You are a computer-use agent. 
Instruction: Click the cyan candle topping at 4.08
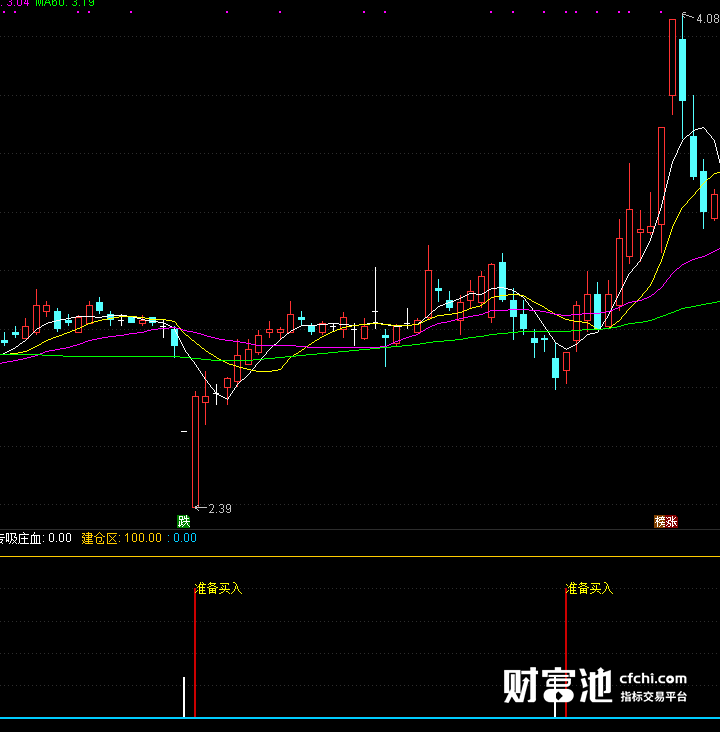(683, 70)
